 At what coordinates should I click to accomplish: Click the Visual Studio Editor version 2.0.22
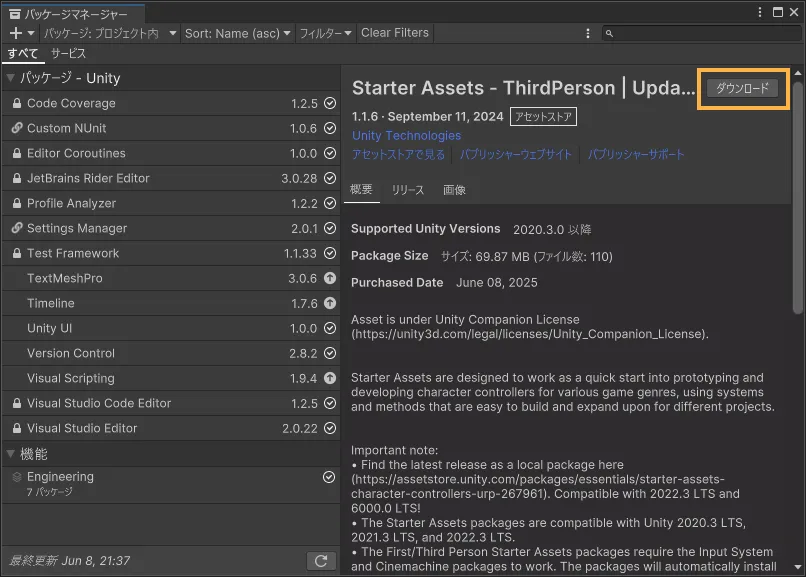(300, 429)
